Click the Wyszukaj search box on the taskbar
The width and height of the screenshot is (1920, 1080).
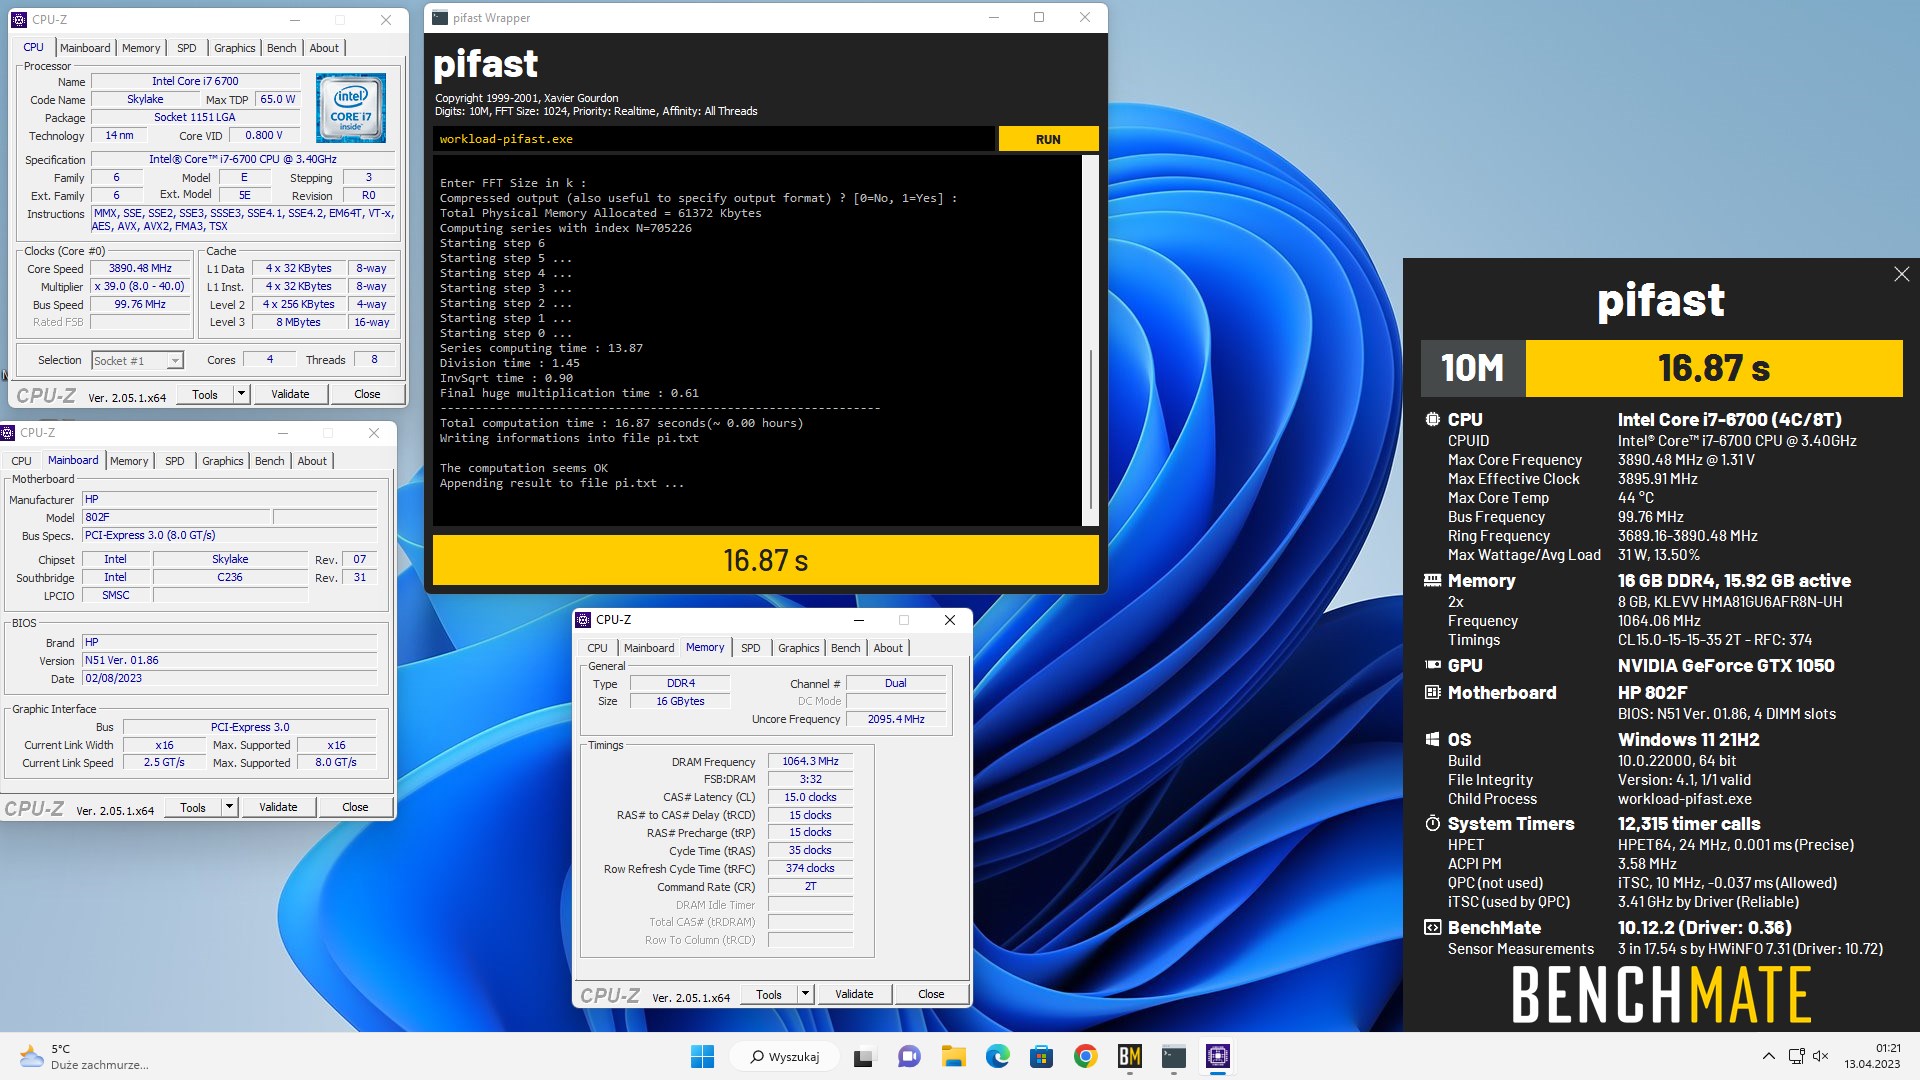[785, 1056]
